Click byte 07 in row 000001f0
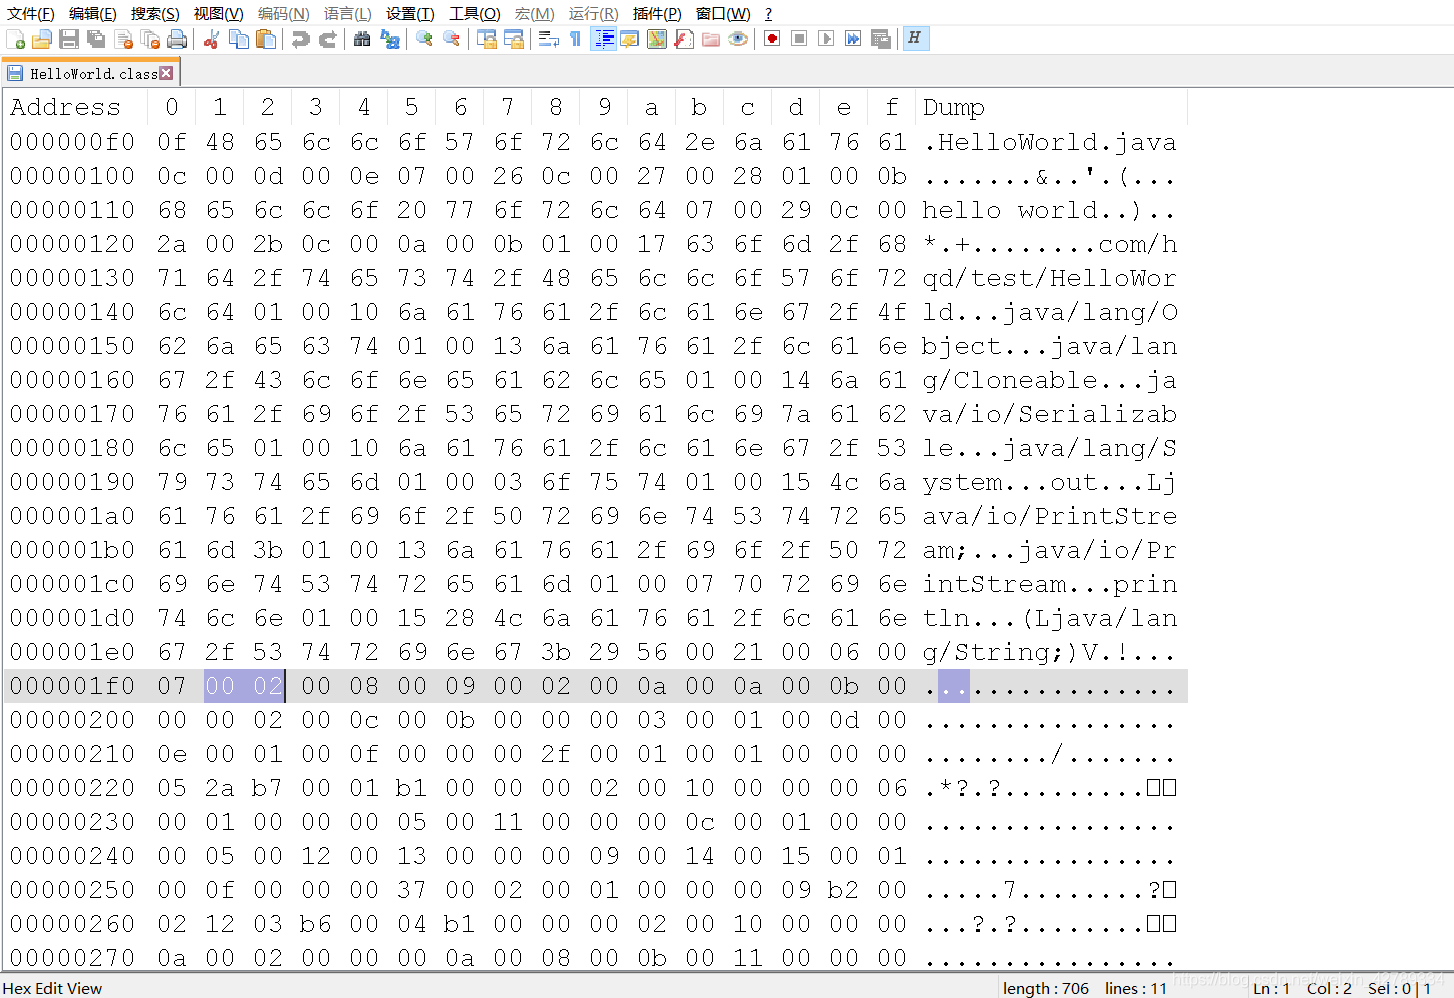Screen dimensions: 1454x998 click(172, 686)
